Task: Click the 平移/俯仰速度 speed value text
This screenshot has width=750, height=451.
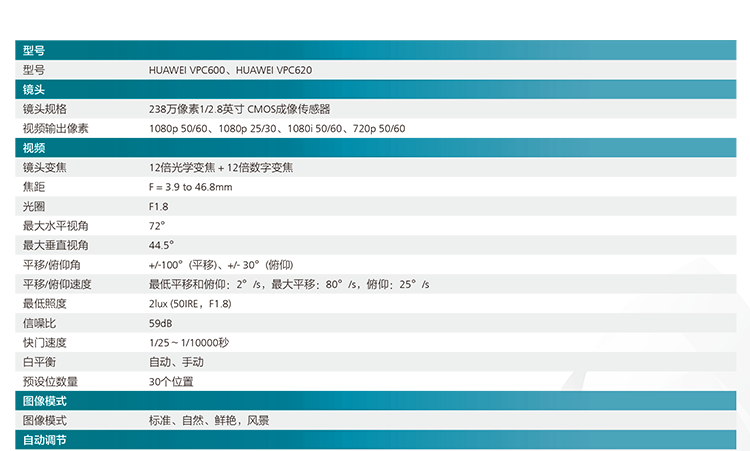Action: click(289, 284)
